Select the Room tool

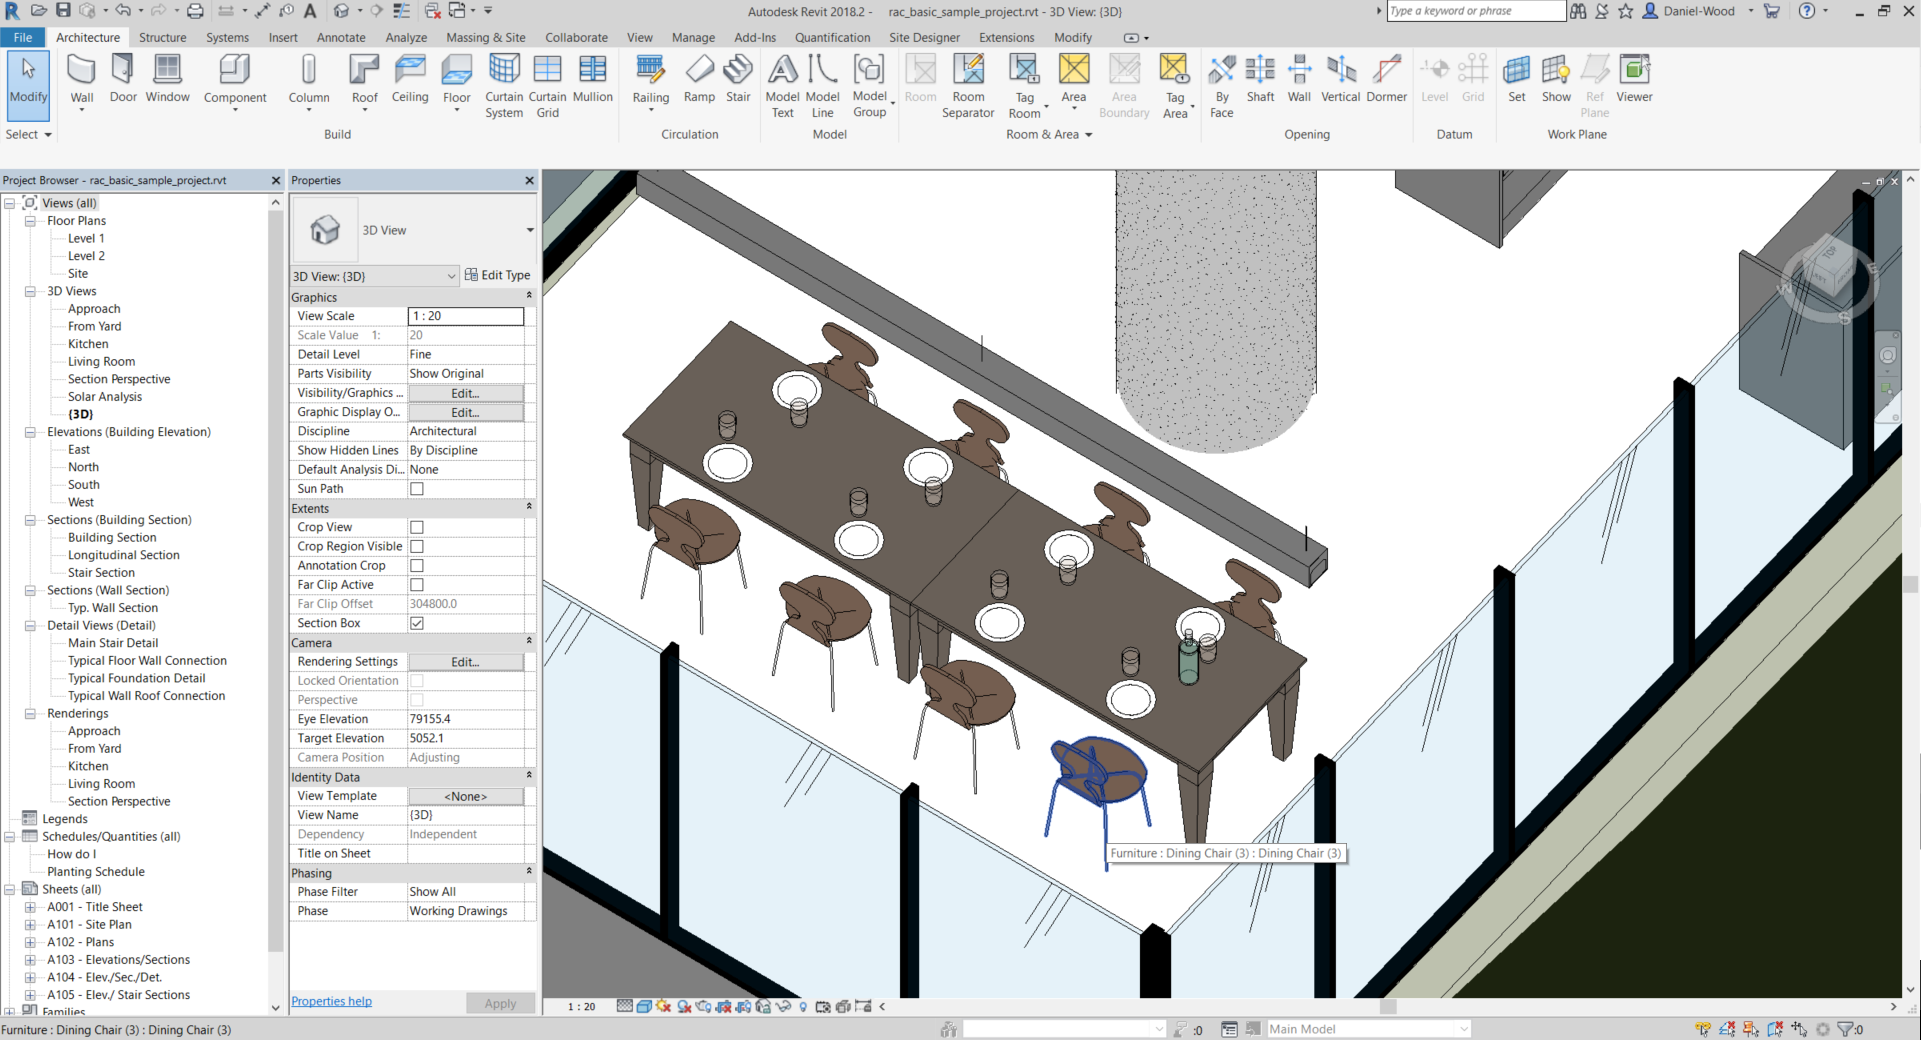coord(920,80)
